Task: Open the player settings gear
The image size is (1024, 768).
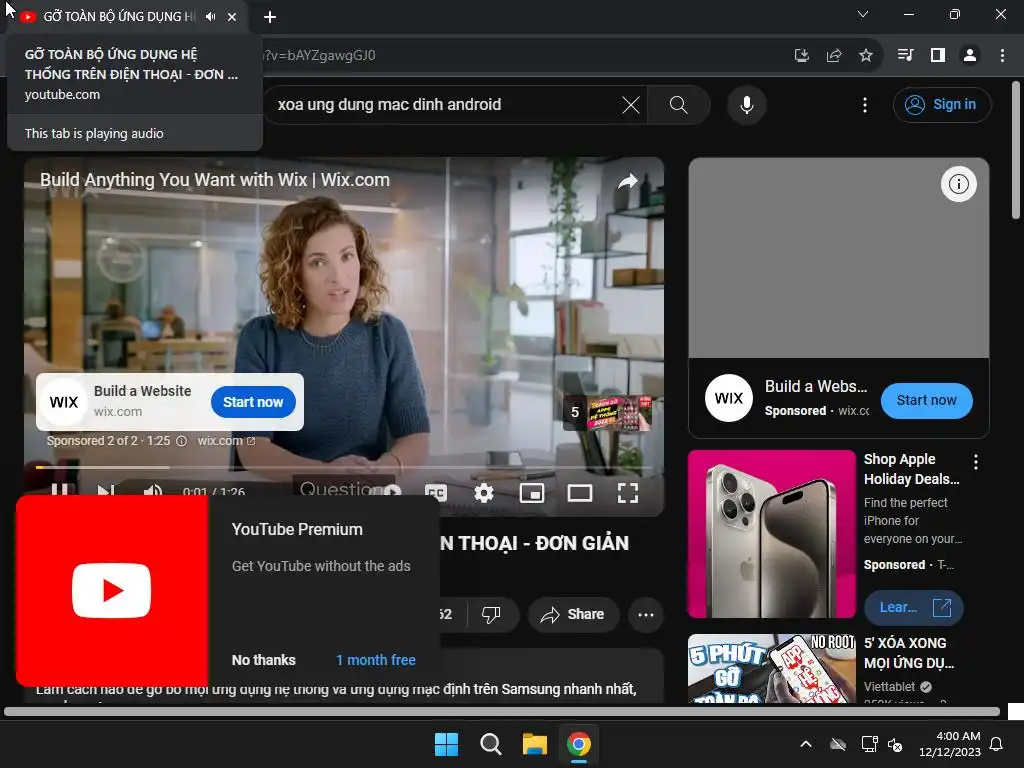Action: point(483,493)
